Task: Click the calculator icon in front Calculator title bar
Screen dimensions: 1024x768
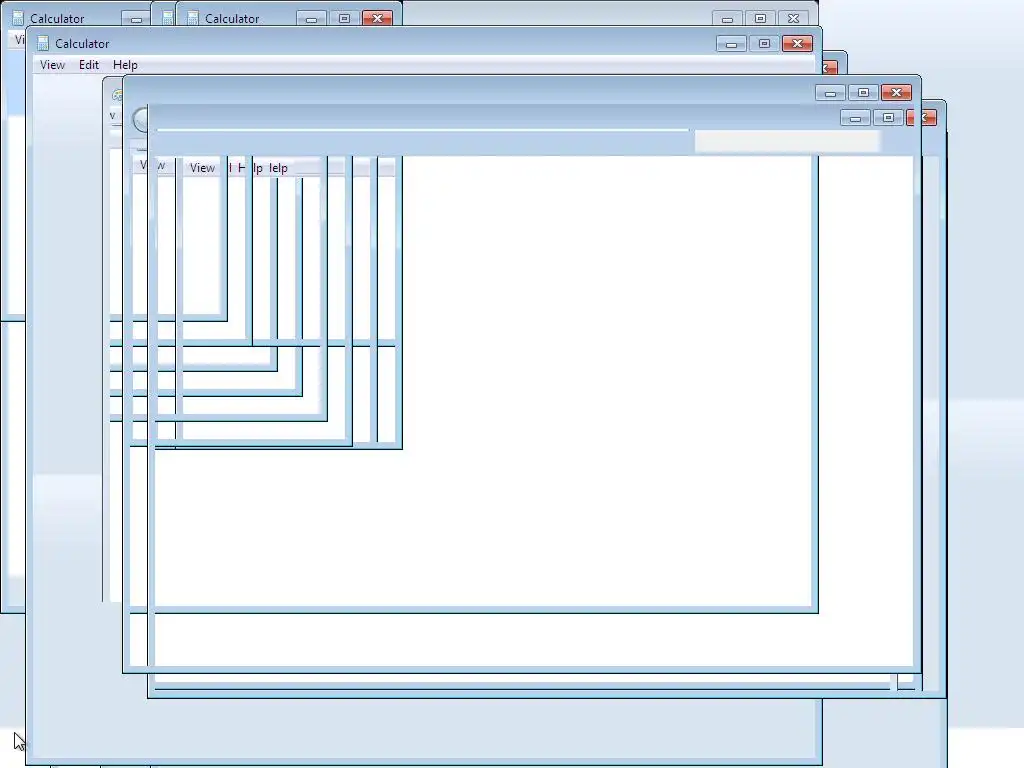Action: tap(43, 44)
